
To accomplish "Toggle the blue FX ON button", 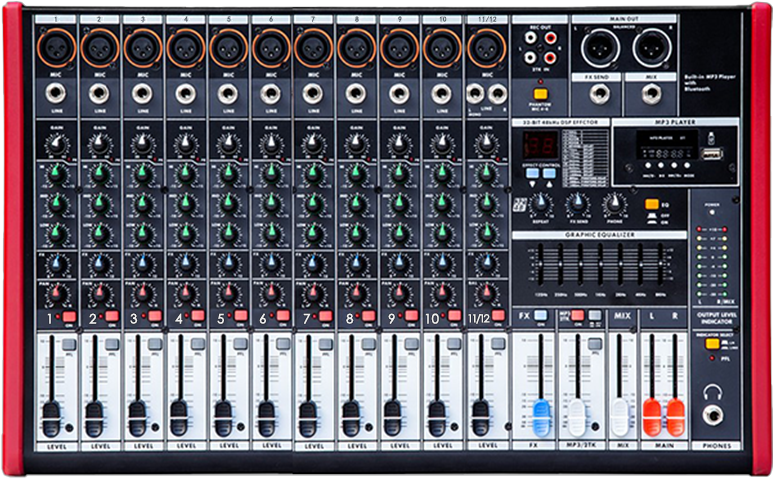I will (541, 315).
